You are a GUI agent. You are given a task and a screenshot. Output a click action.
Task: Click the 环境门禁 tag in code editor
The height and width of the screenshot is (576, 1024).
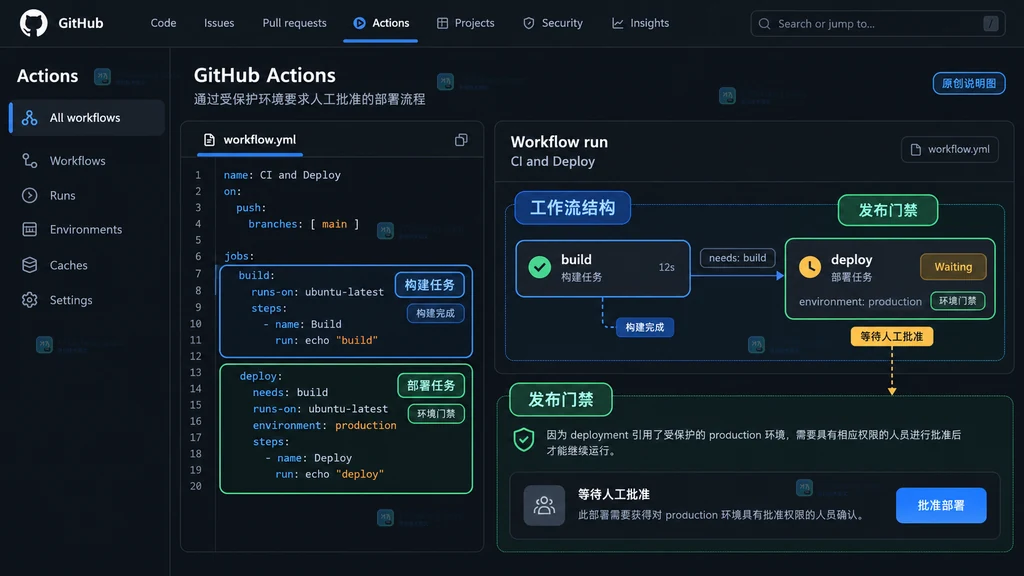(436, 413)
